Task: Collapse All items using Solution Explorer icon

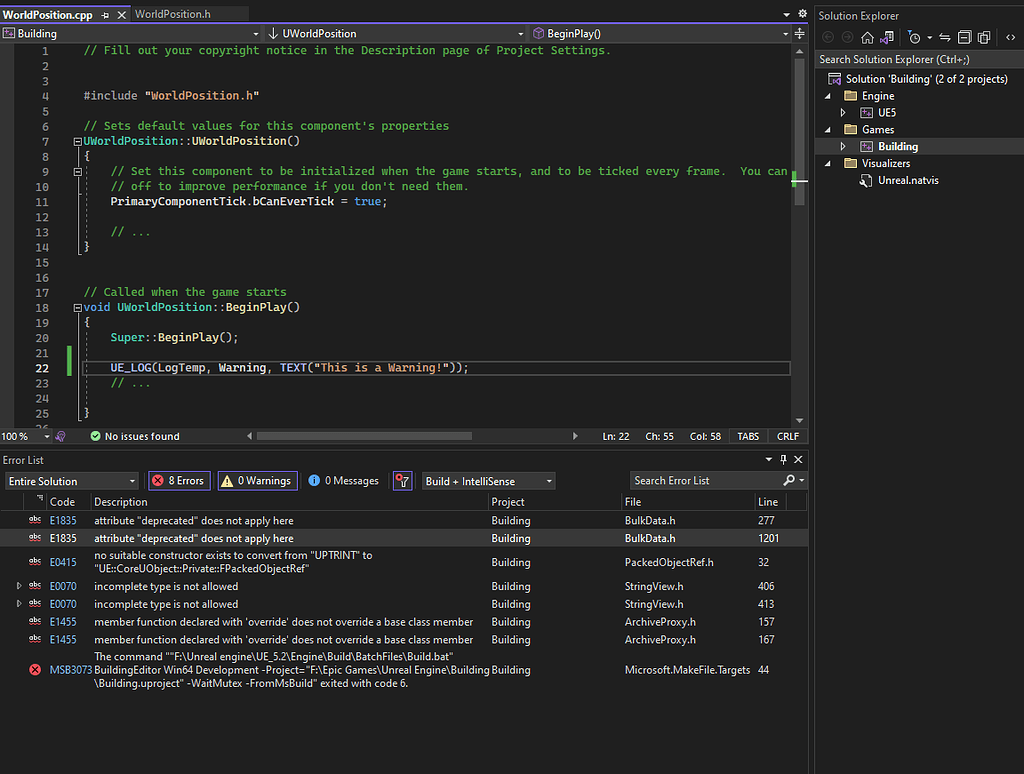Action: click(x=964, y=37)
